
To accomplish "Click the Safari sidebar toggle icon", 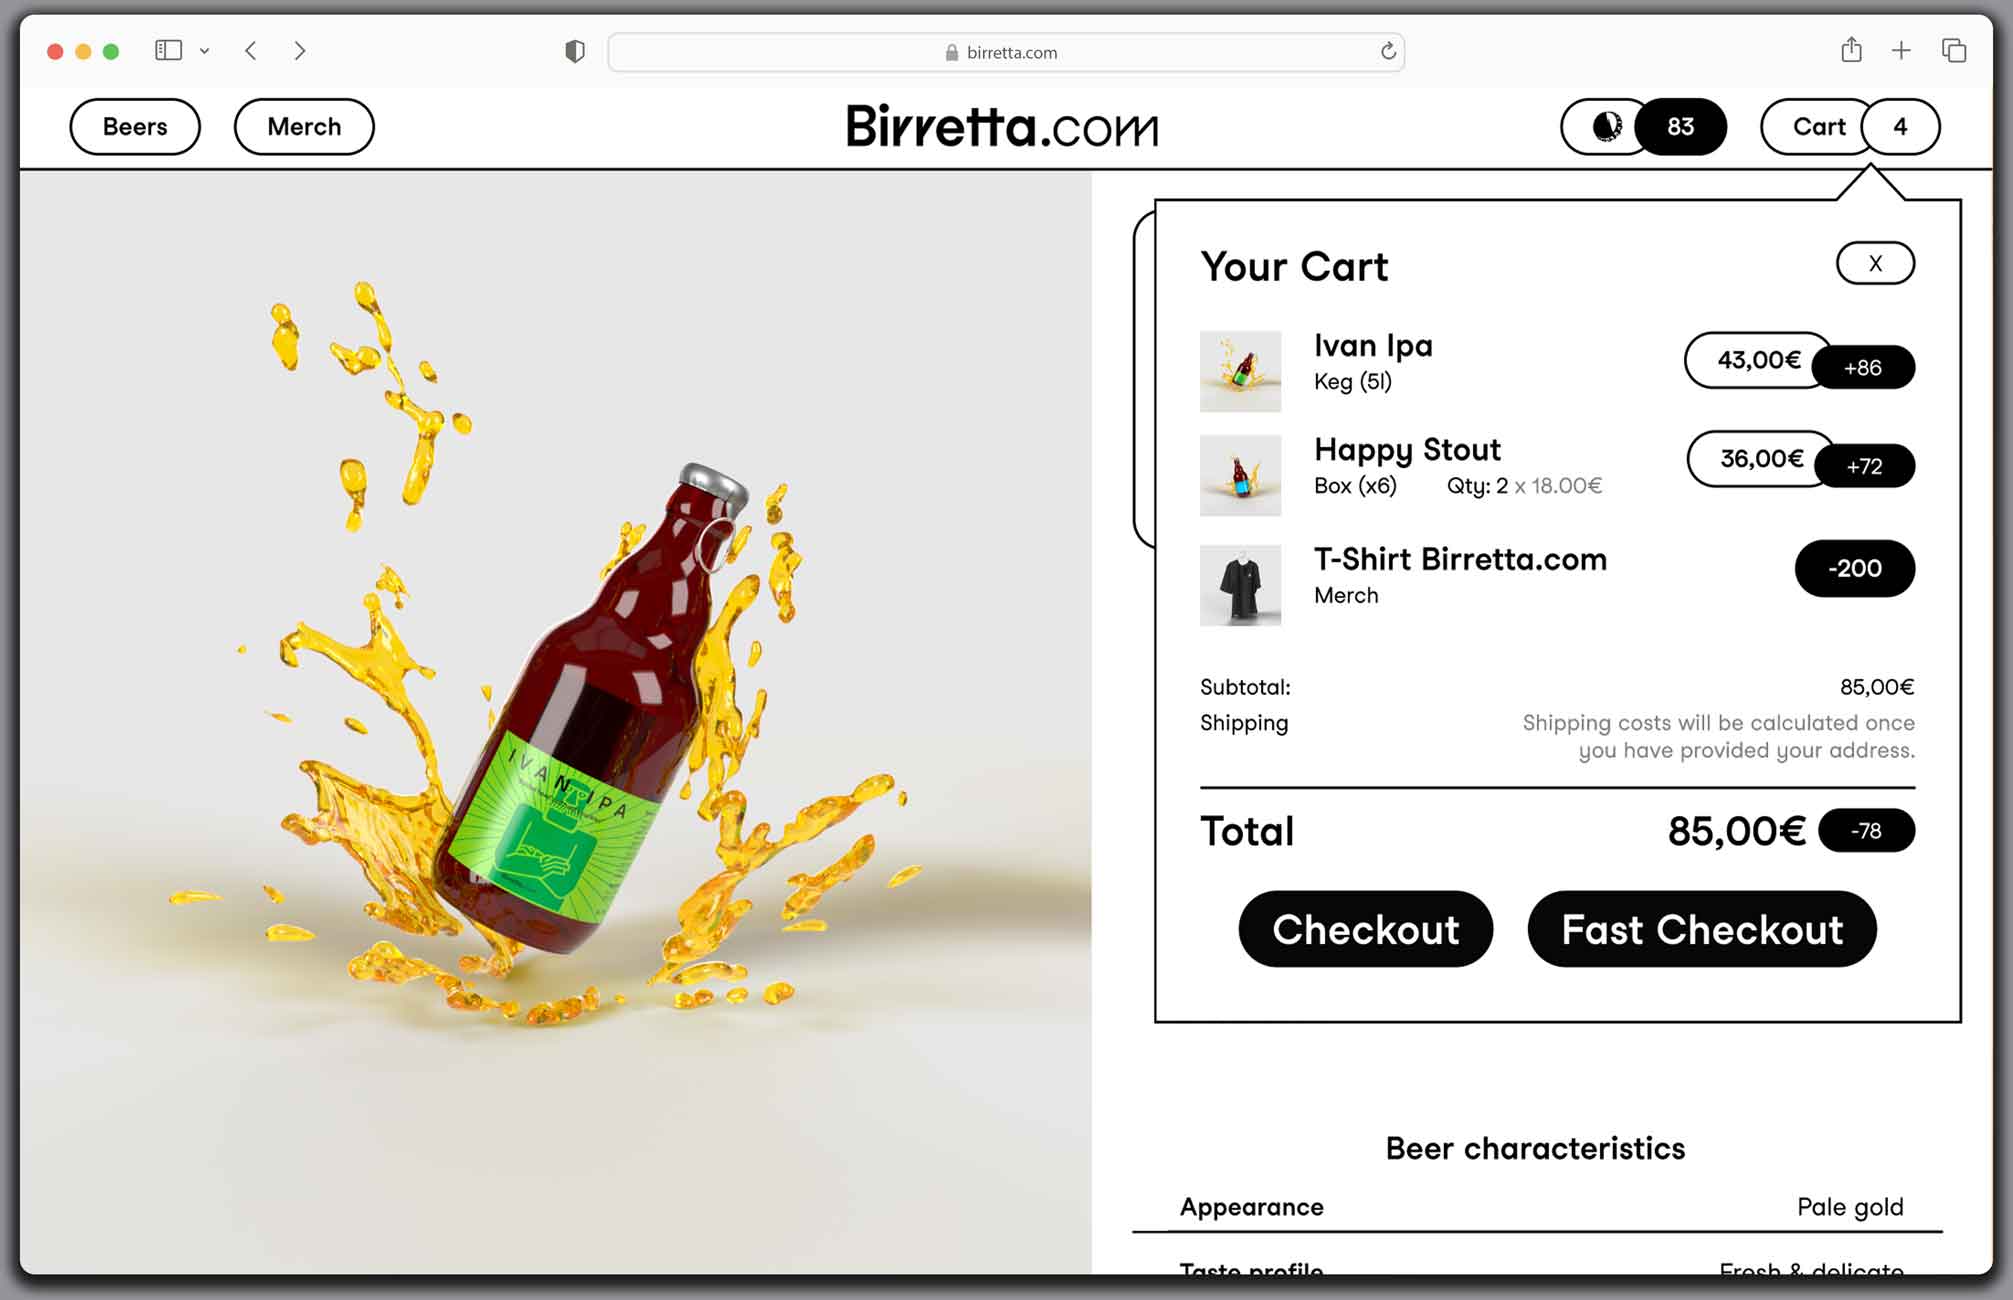I will click(x=168, y=50).
